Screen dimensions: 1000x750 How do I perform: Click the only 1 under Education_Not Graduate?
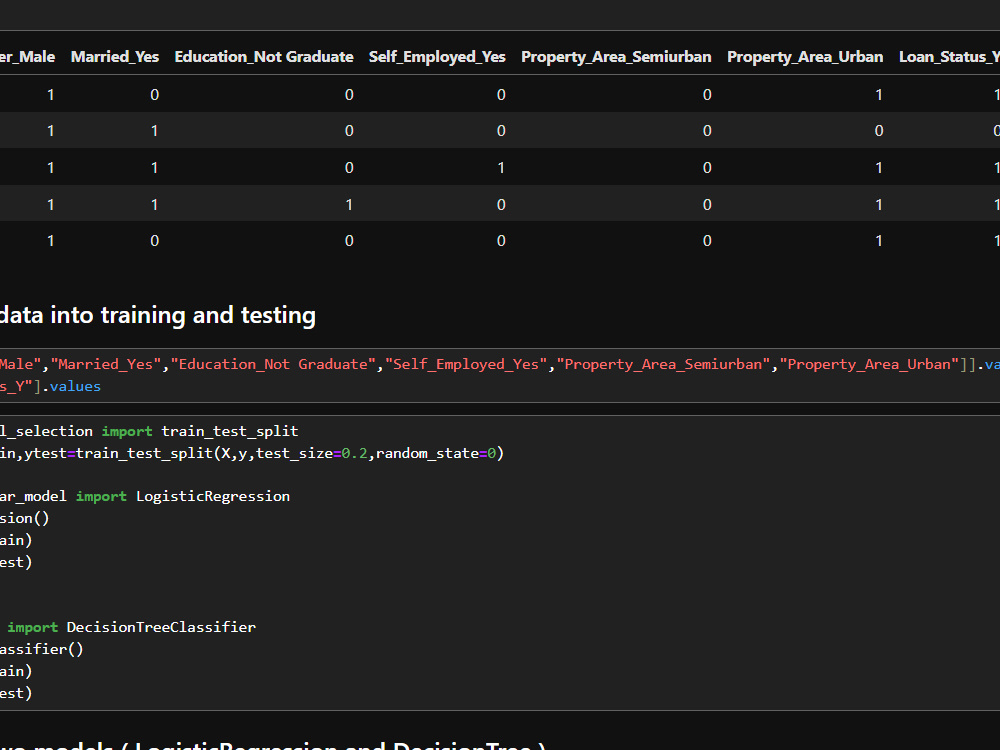349,205
